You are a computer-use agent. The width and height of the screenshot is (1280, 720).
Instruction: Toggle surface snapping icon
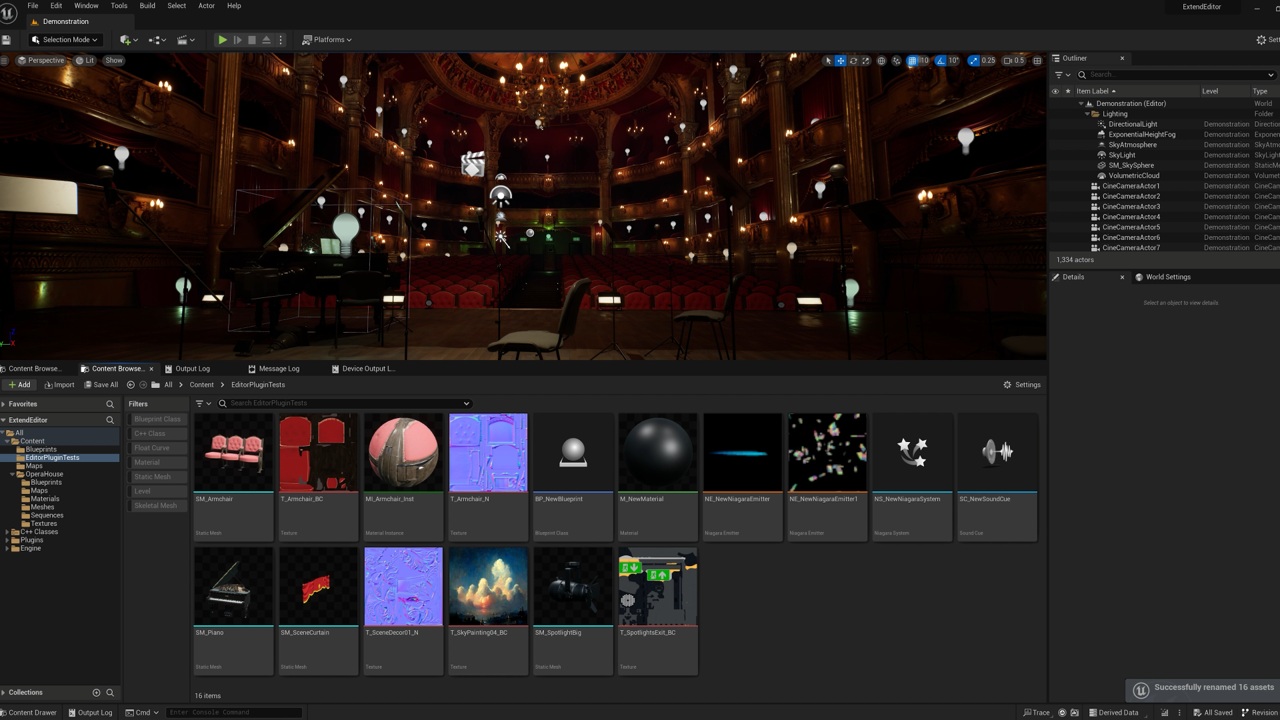896,60
